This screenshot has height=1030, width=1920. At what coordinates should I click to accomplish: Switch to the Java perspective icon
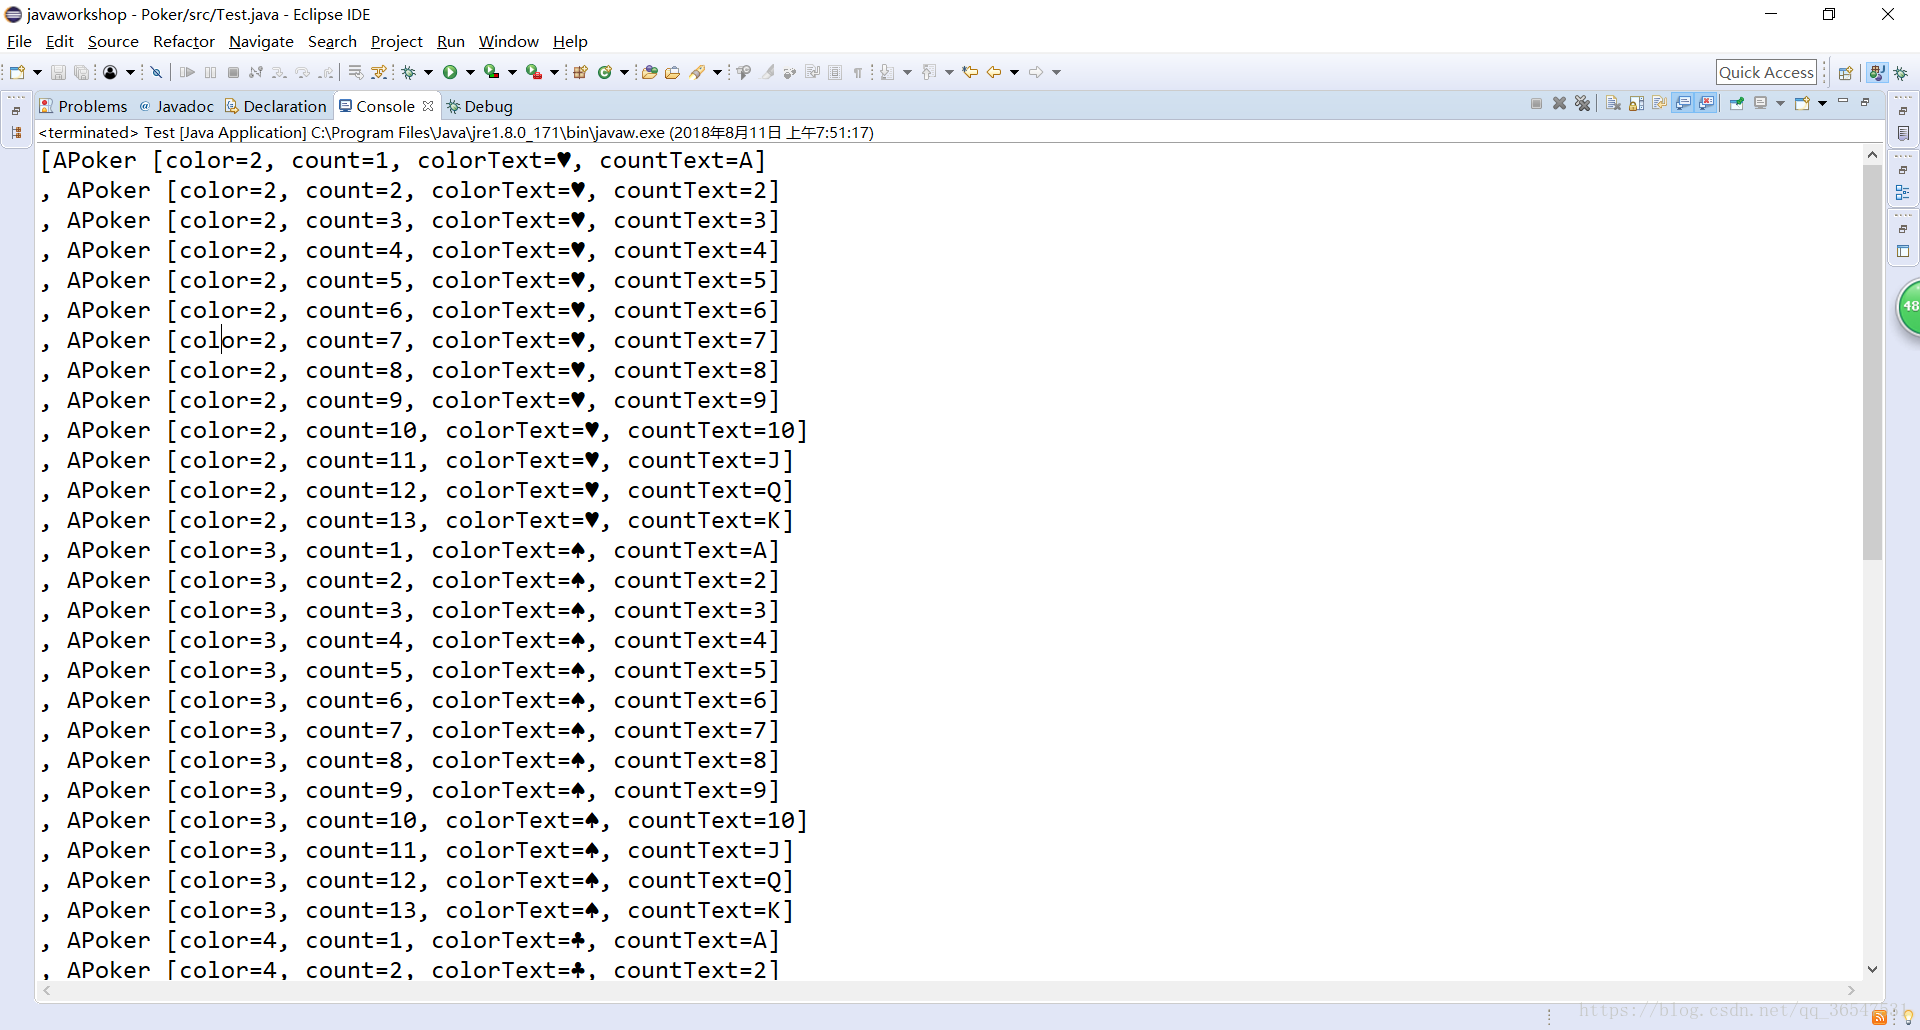[x=1877, y=72]
